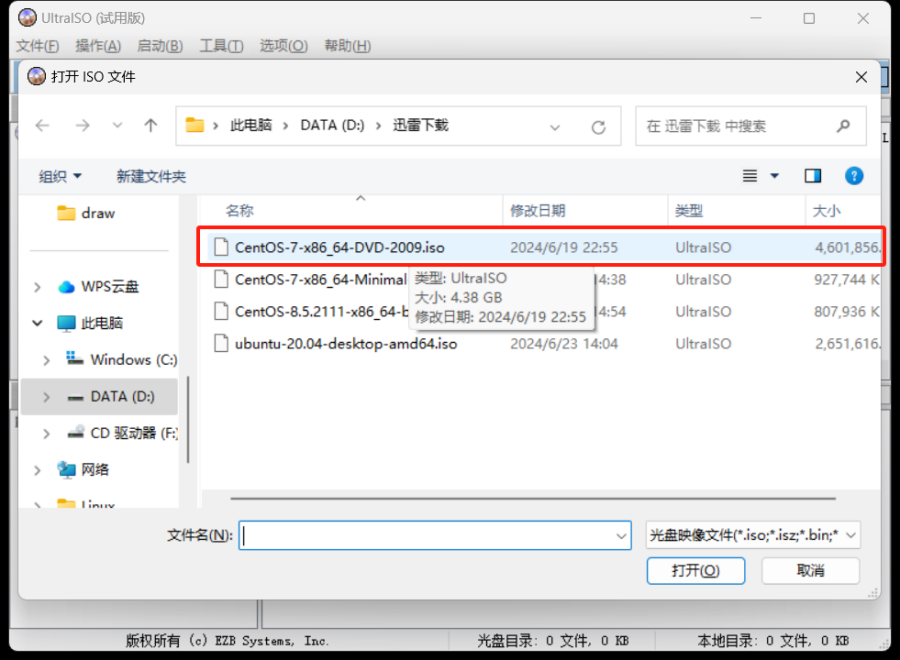
Task: Sort files by 修改日期 column
Action: [538, 211]
